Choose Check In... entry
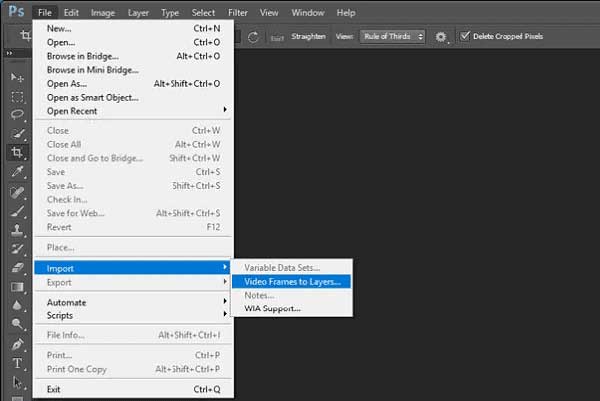 (x=132, y=199)
